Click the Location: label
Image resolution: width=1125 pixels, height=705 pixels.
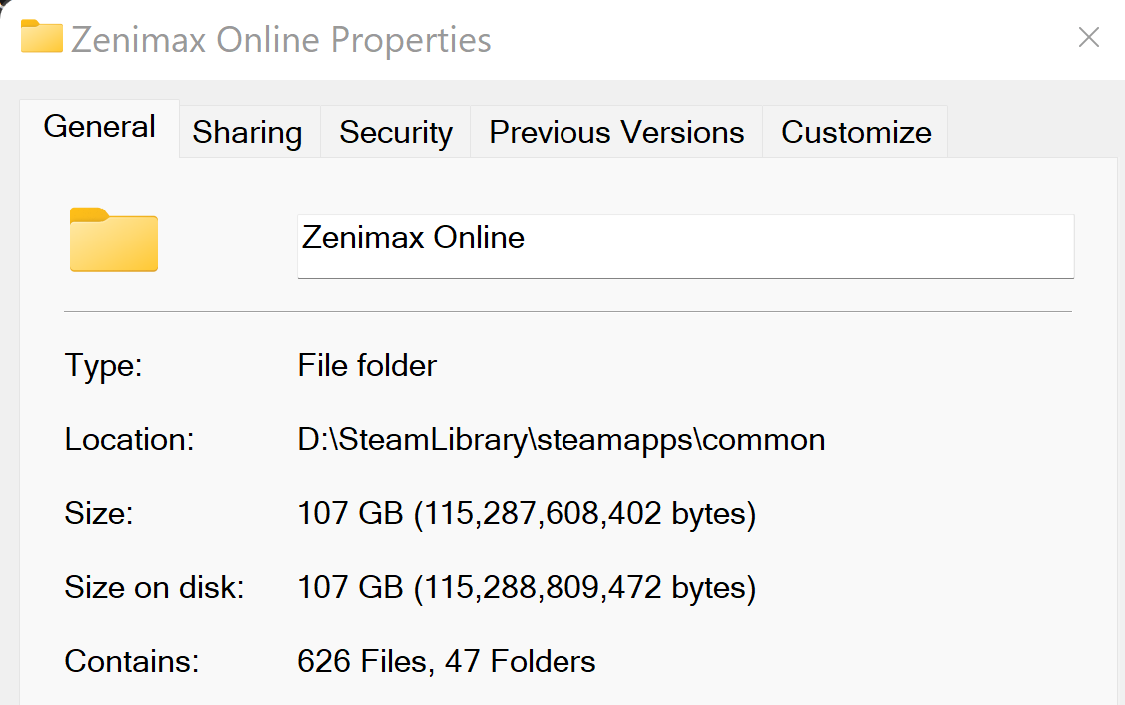129,440
